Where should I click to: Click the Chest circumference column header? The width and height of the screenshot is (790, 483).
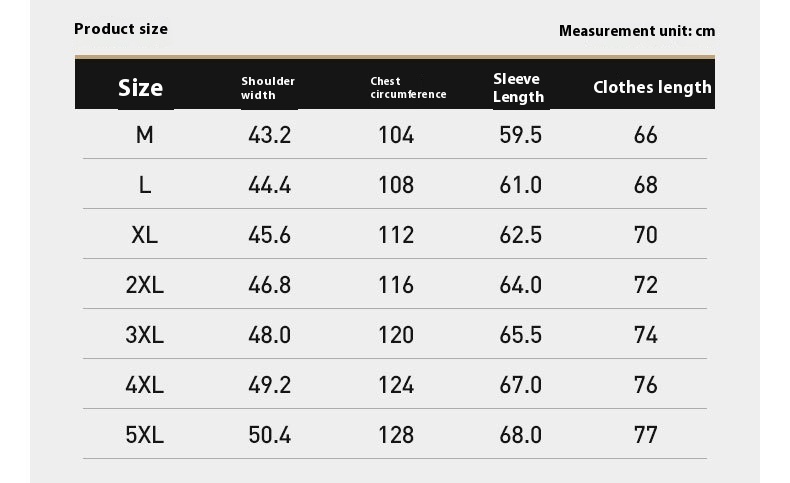(x=408, y=88)
